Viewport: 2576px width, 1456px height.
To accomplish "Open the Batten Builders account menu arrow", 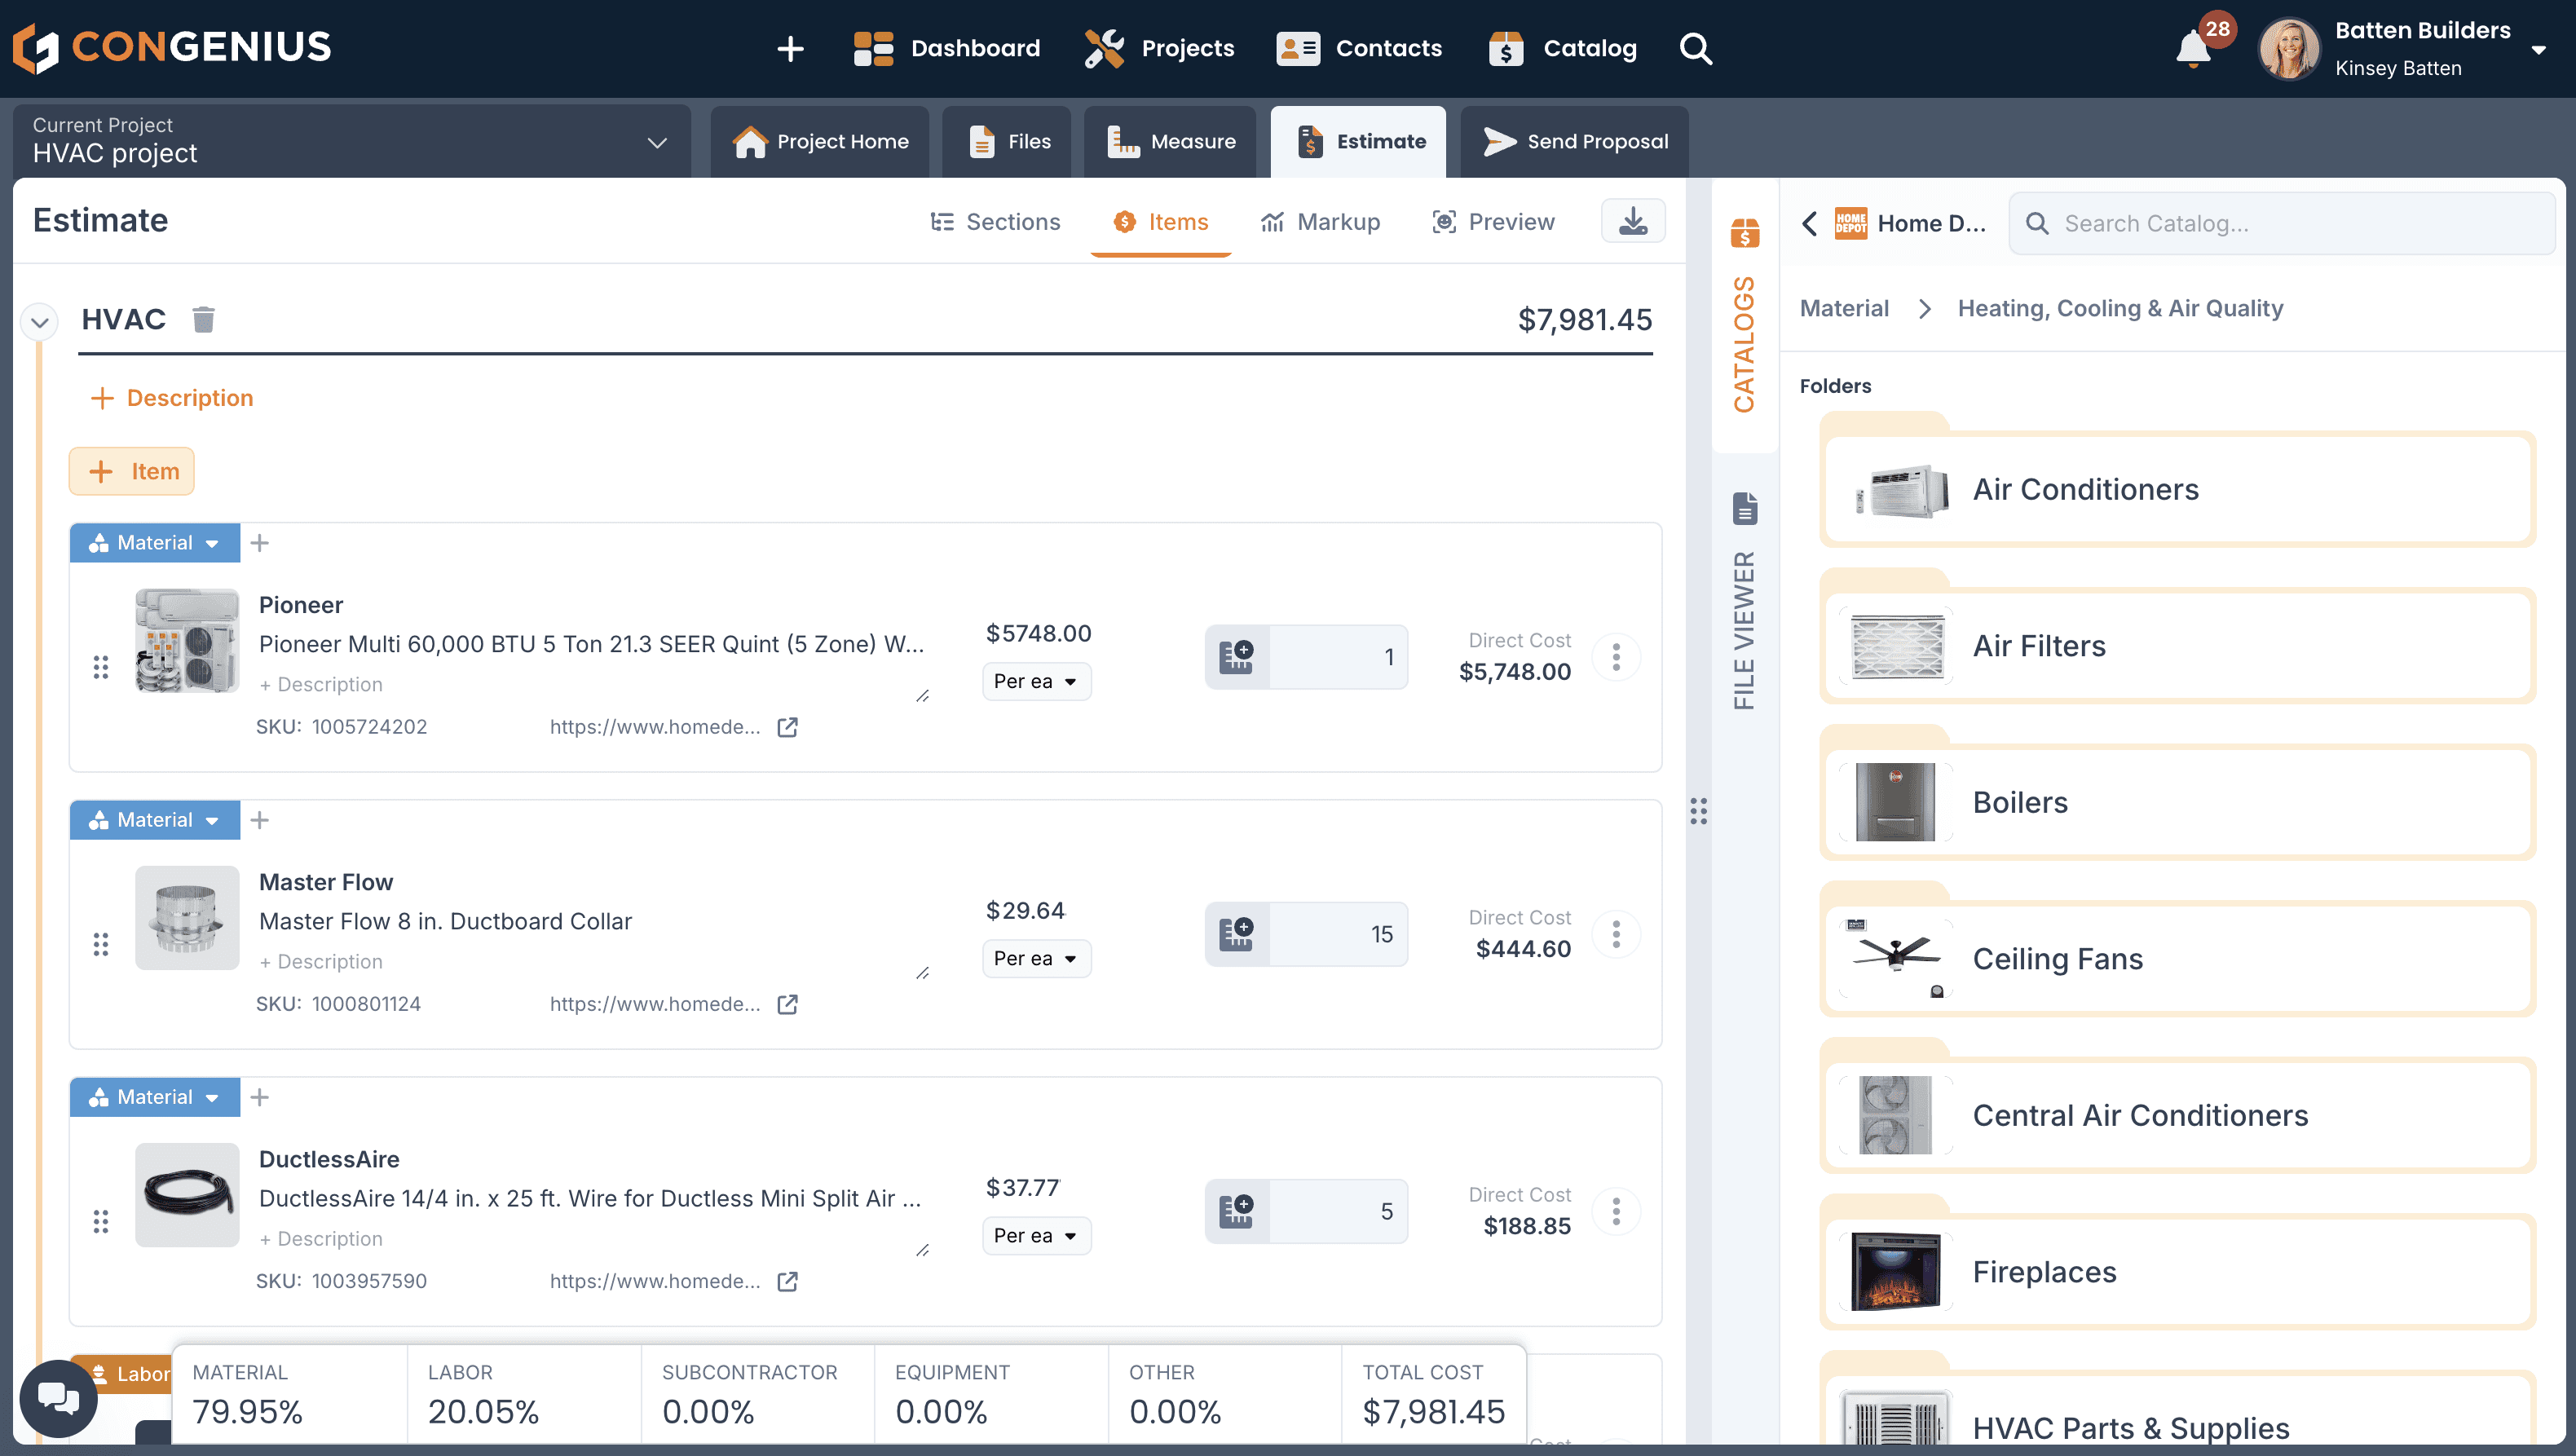I will point(2539,50).
